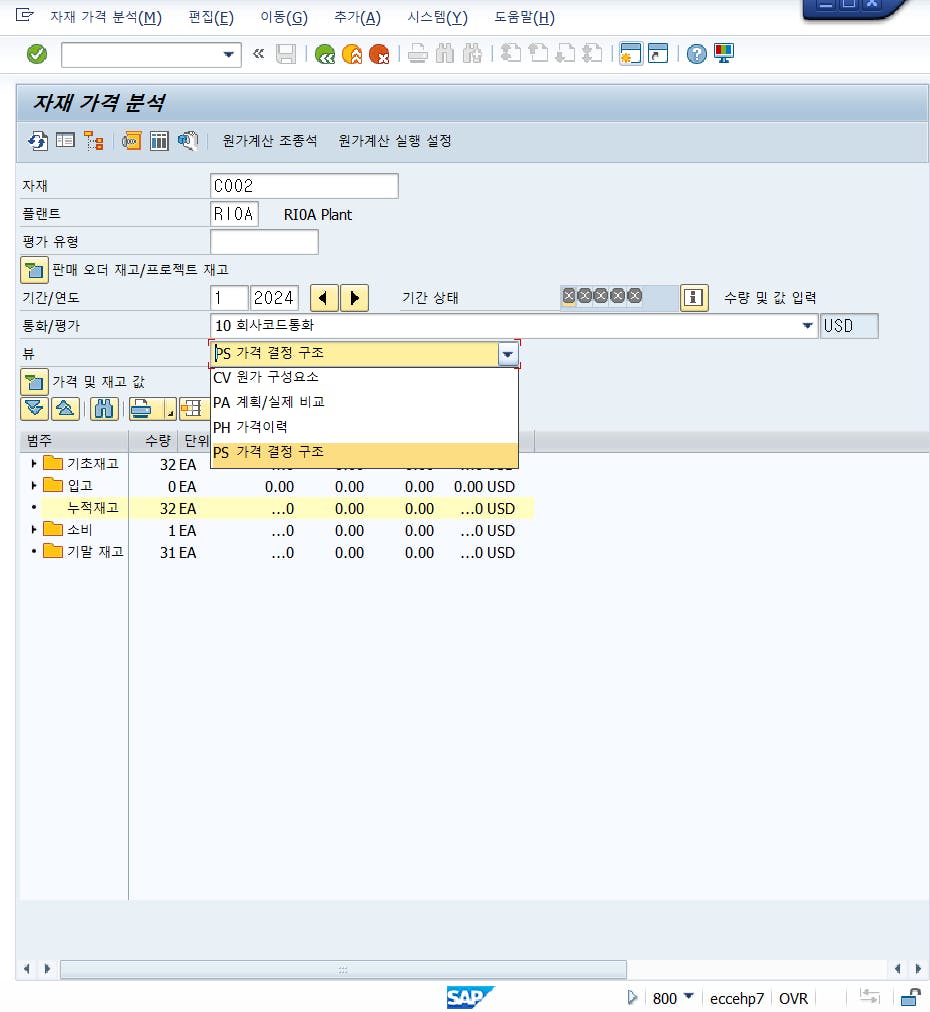930x1012 pixels.
Task: Click the green checkmark Enter icon
Action: tap(37, 54)
